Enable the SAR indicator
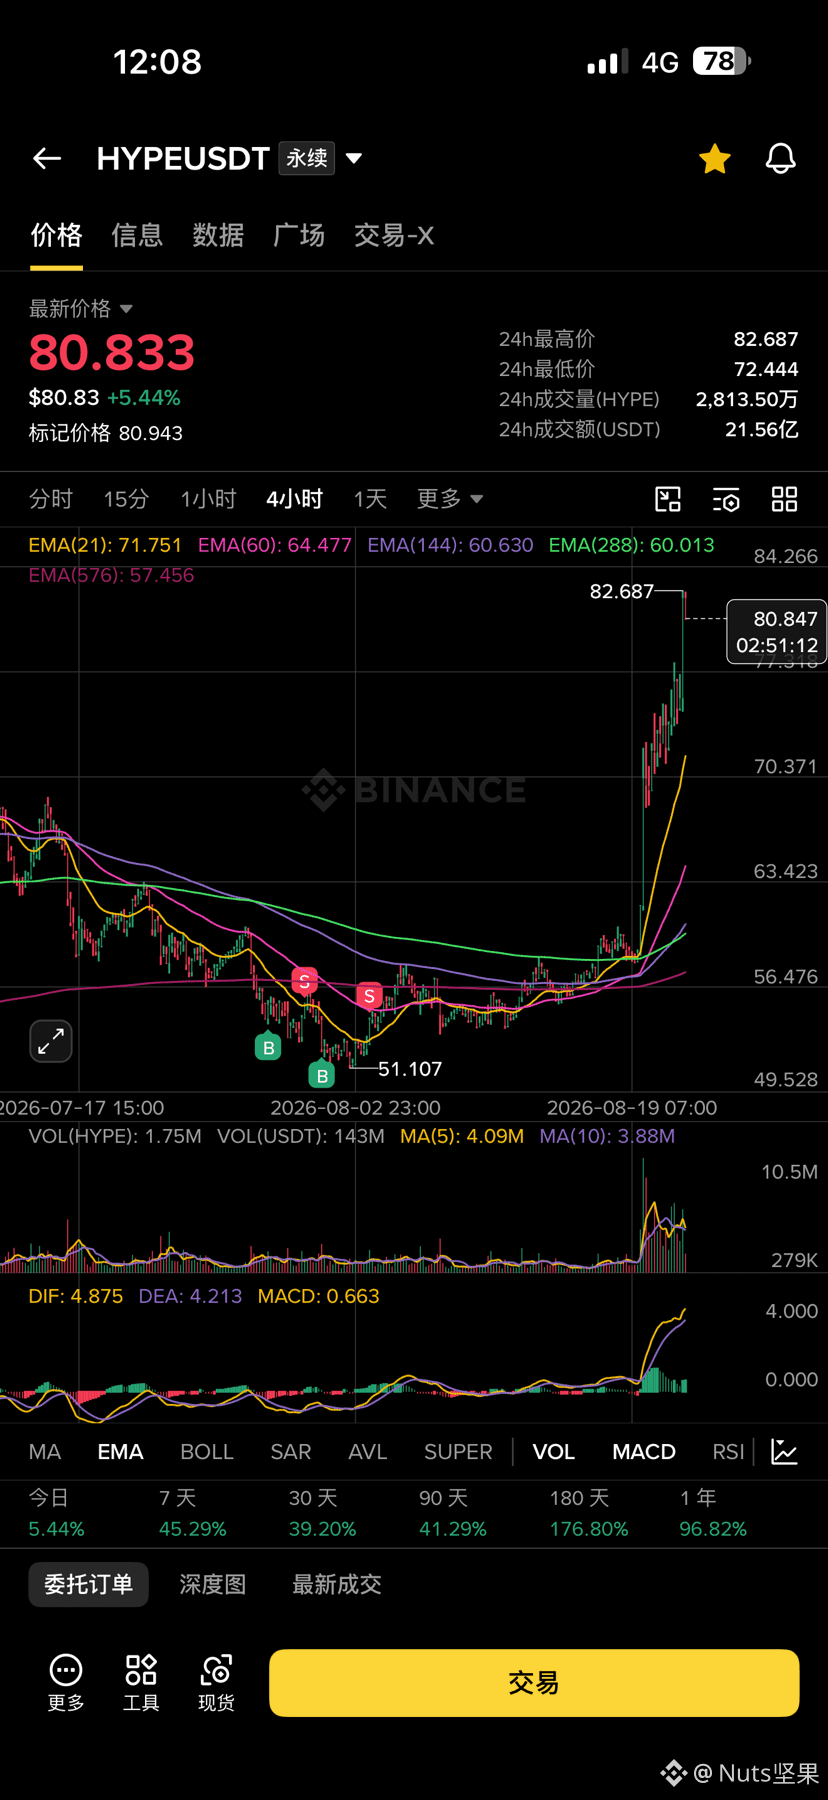The image size is (828, 1800). 291,1452
